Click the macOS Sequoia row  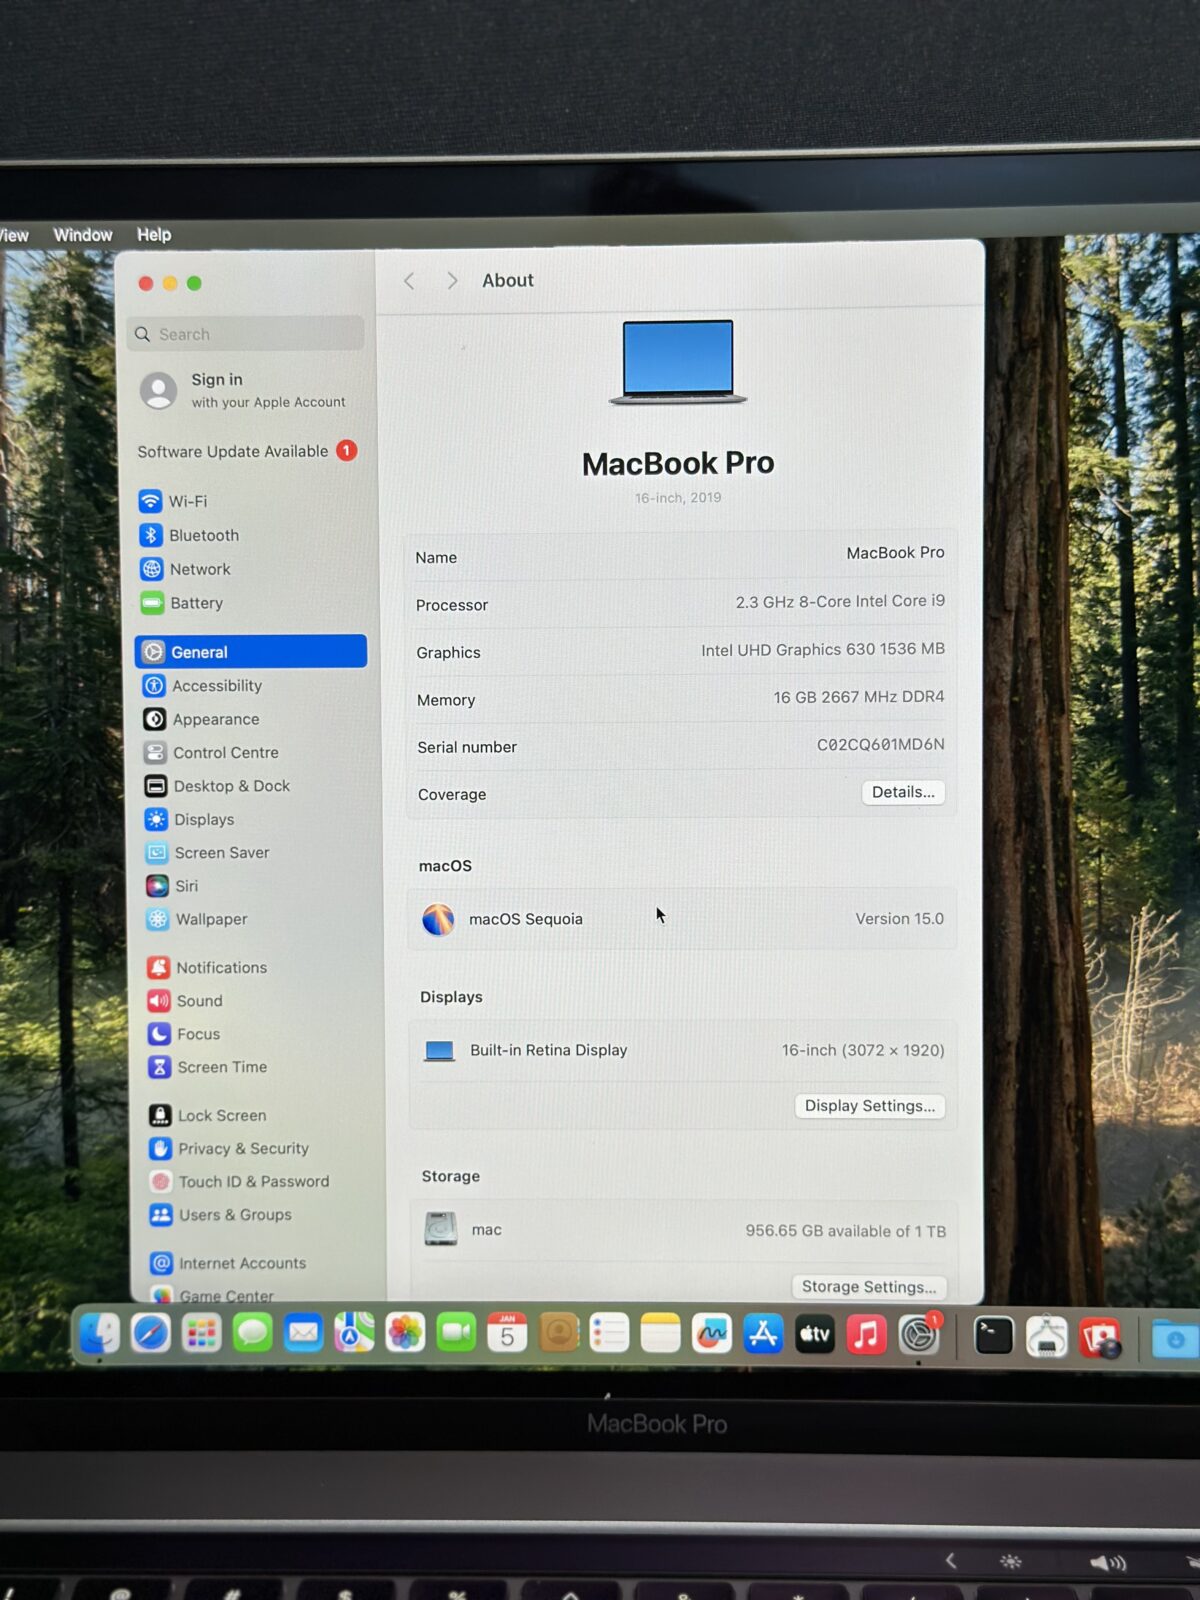[x=683, y=919]
